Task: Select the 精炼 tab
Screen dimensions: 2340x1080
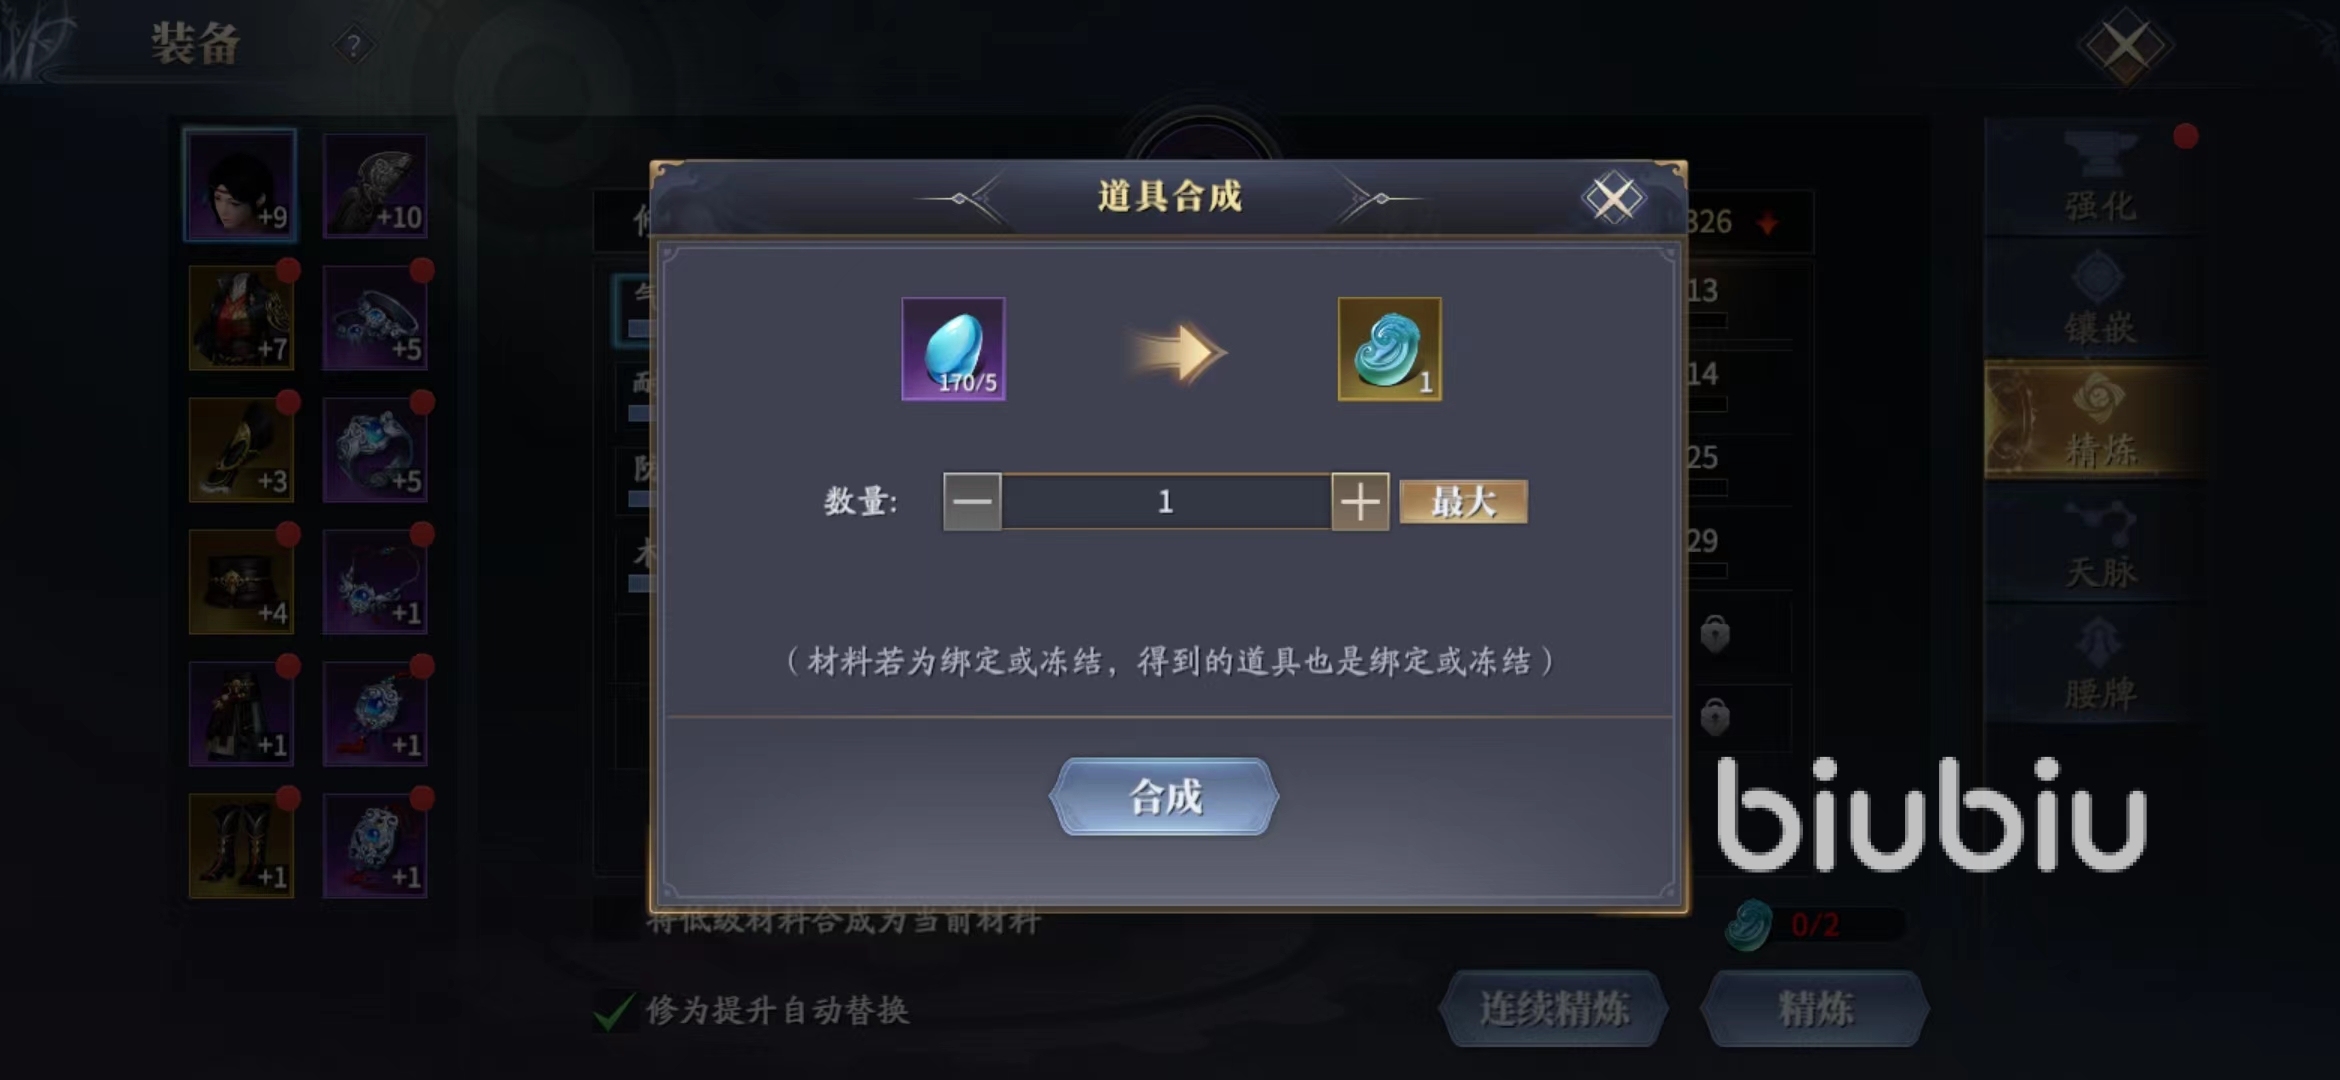Action: [2100, 420]
